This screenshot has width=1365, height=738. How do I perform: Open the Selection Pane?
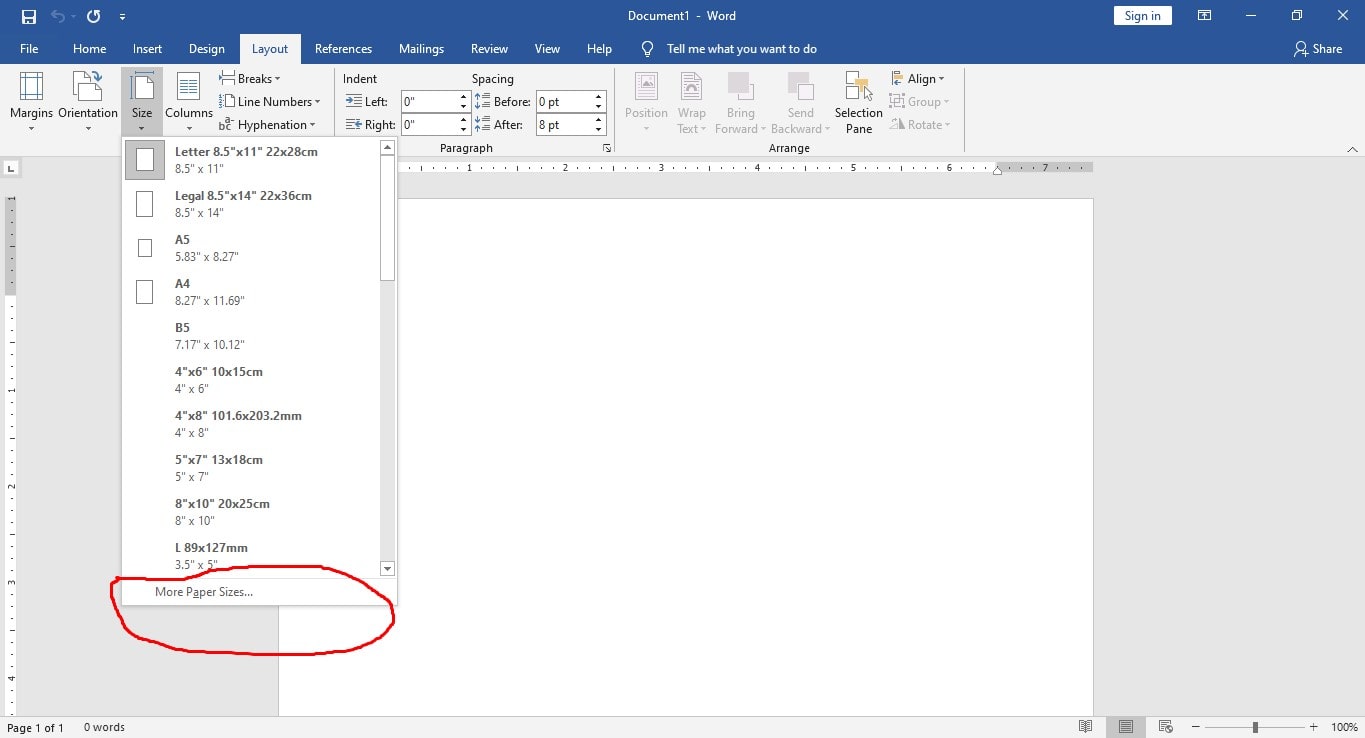(857, 100)
